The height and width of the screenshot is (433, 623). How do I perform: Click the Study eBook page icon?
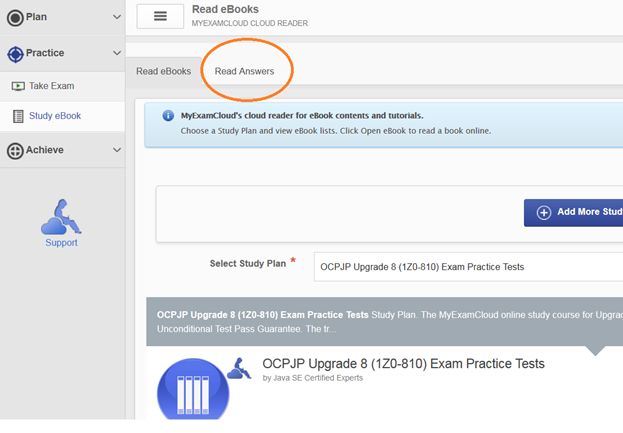pos(18,116)
